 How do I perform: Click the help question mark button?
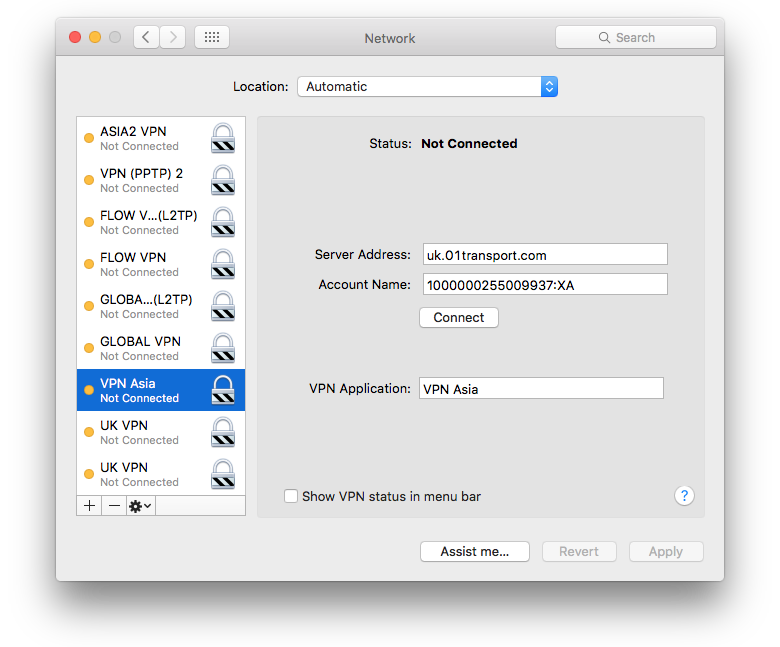684,495
